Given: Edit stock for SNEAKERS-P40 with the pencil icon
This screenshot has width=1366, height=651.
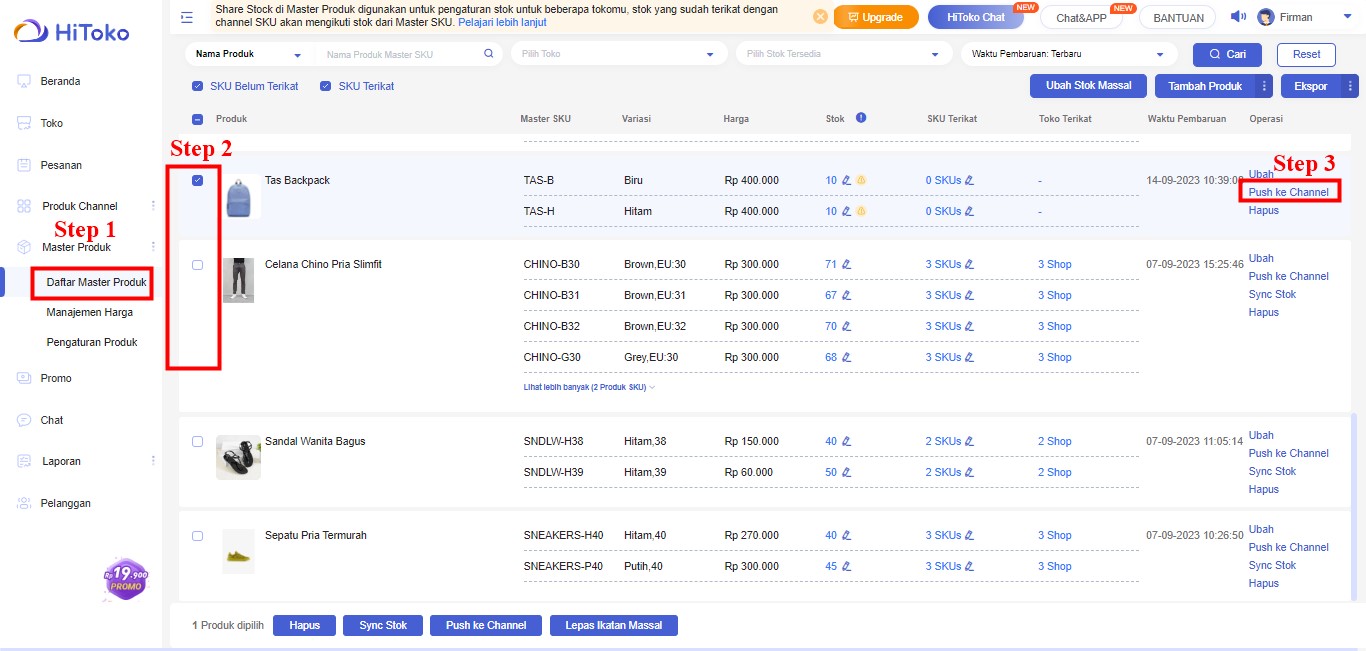Looking at the screenshot, I should tap(846, 567).
